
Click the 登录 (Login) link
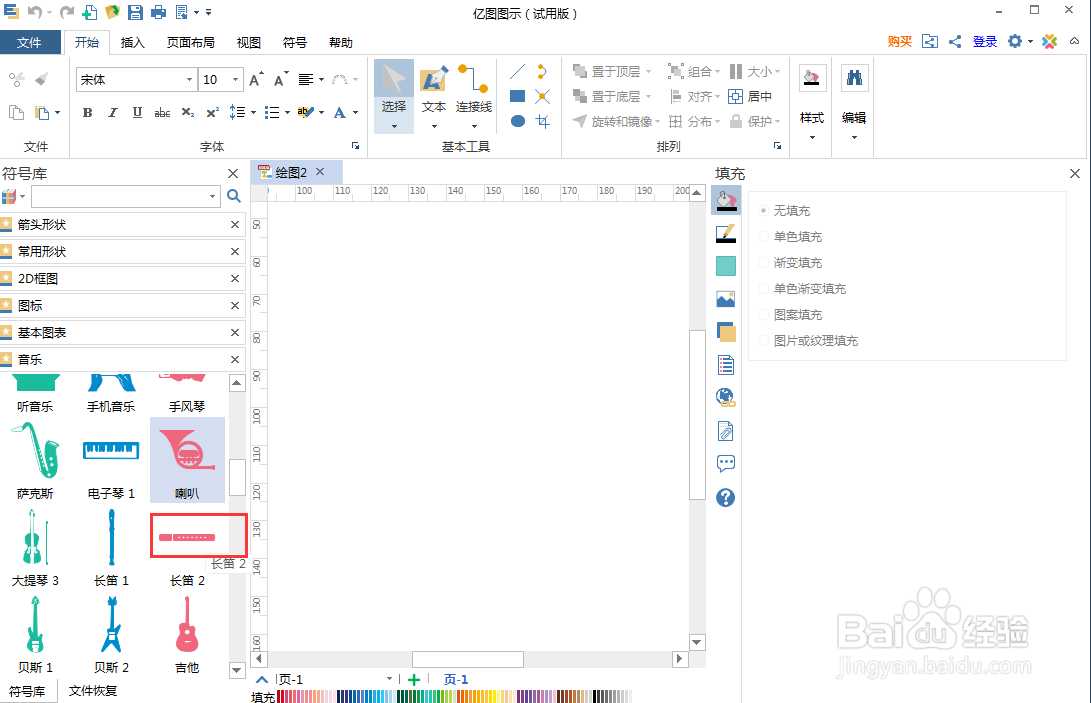click(x=984, y=41)
